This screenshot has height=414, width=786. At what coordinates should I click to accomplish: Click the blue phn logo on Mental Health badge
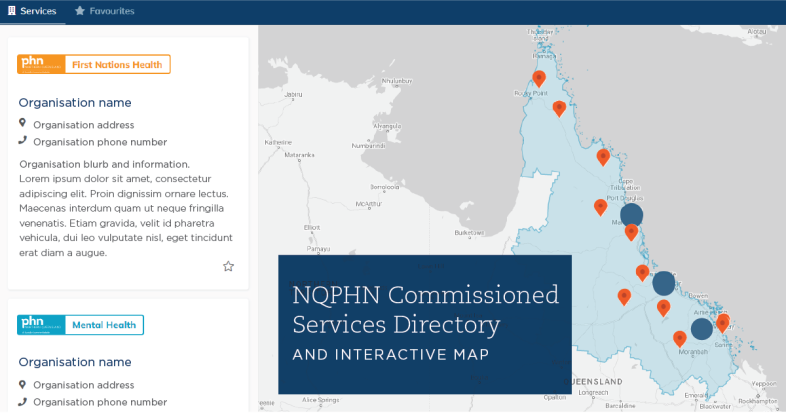point(41,325)
